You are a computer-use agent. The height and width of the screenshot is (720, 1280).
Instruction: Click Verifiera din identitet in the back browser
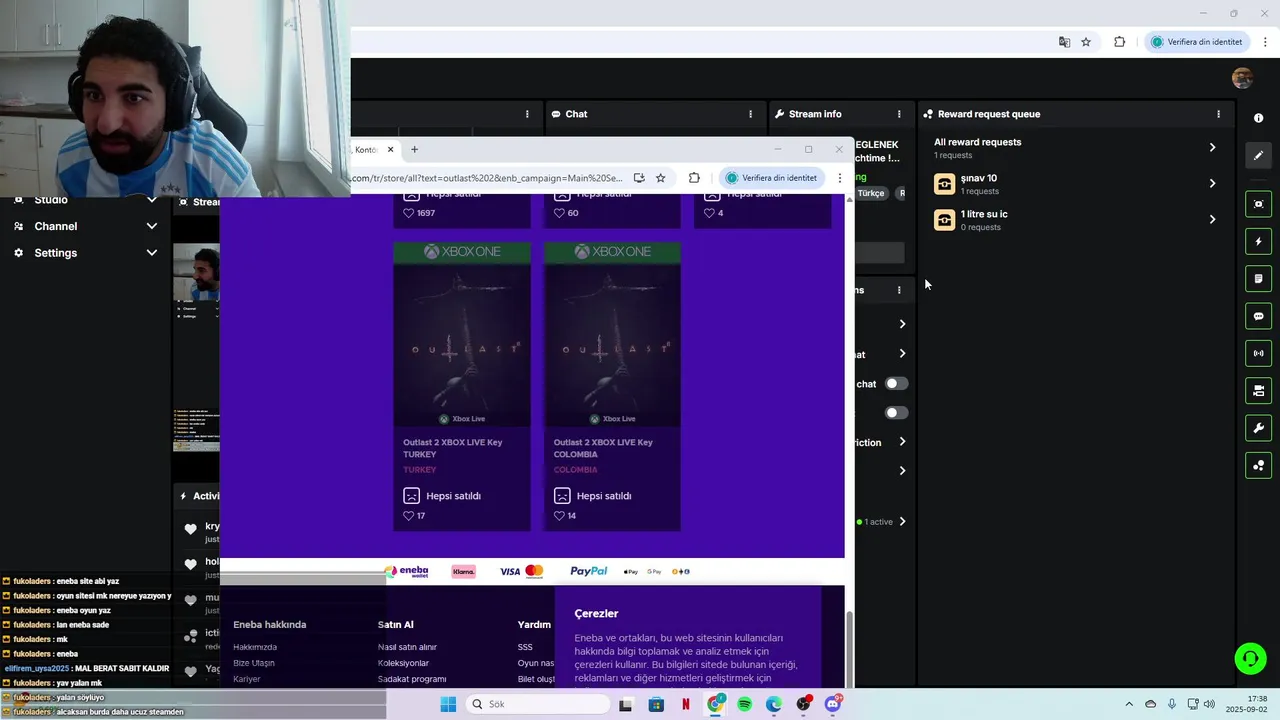pyautogui.click(x=1196, y=42)
